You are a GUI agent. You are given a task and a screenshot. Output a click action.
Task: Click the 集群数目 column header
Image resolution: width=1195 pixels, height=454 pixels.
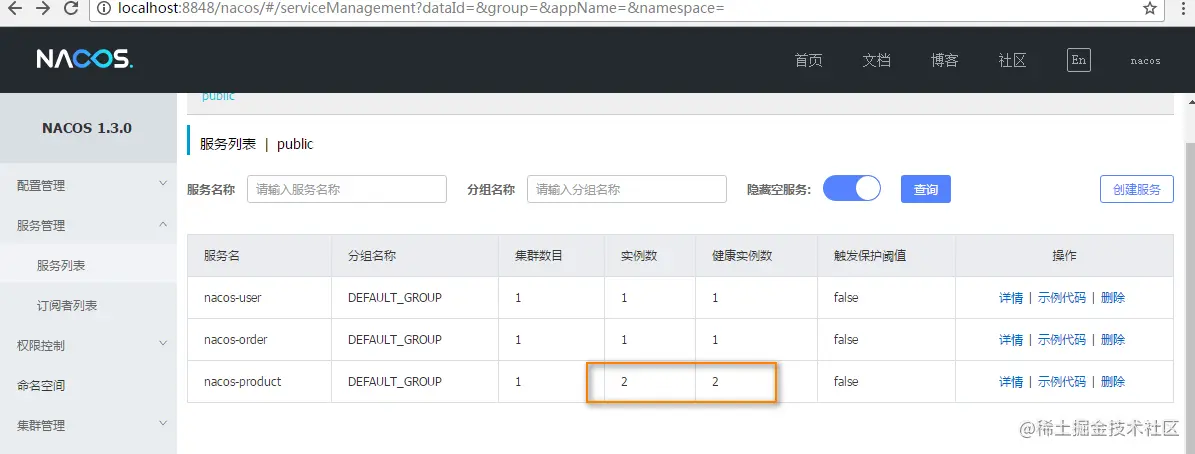[552, 256]
